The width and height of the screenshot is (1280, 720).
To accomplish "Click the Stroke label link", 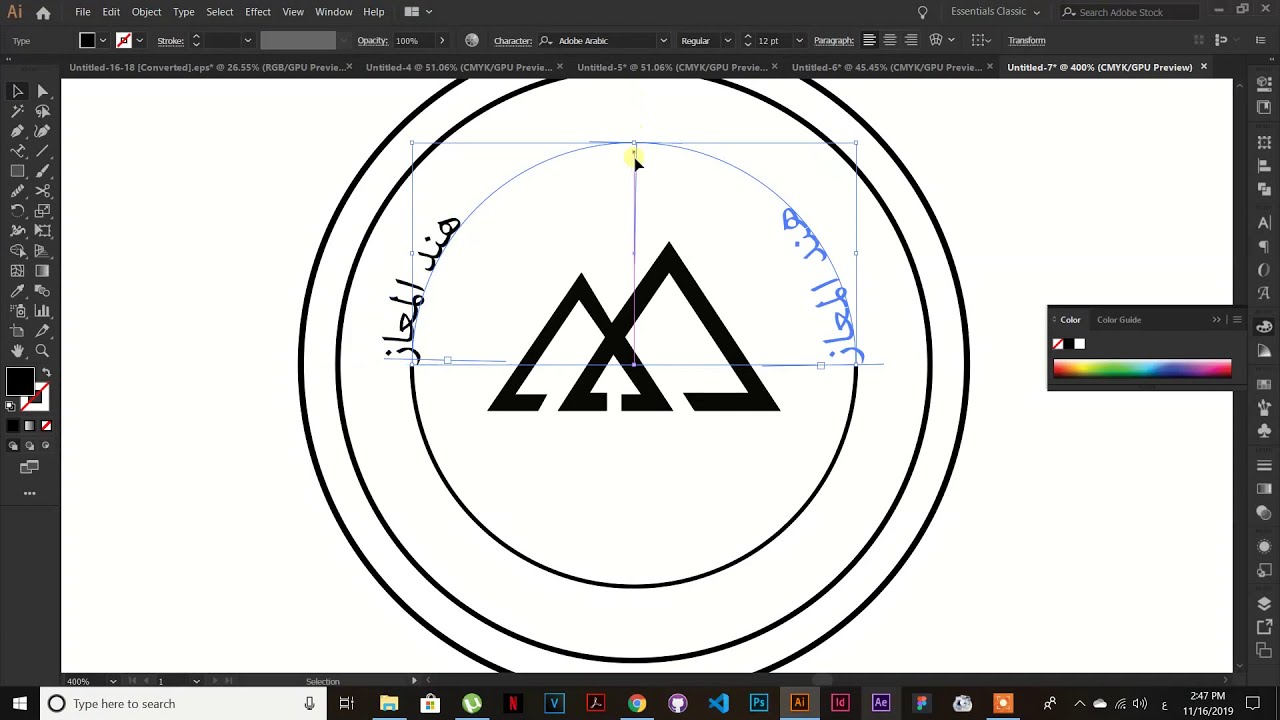I will (x=170, y=40).
